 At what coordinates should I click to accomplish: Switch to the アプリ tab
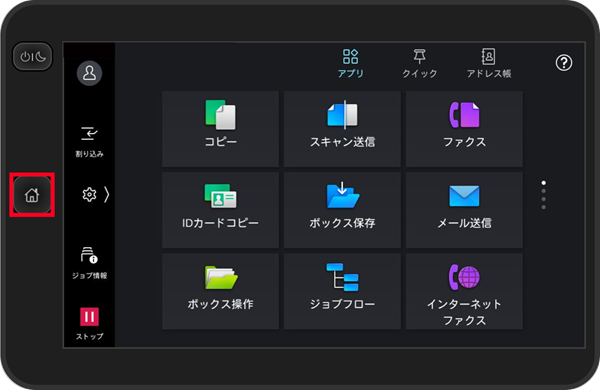tap(351, 63)
